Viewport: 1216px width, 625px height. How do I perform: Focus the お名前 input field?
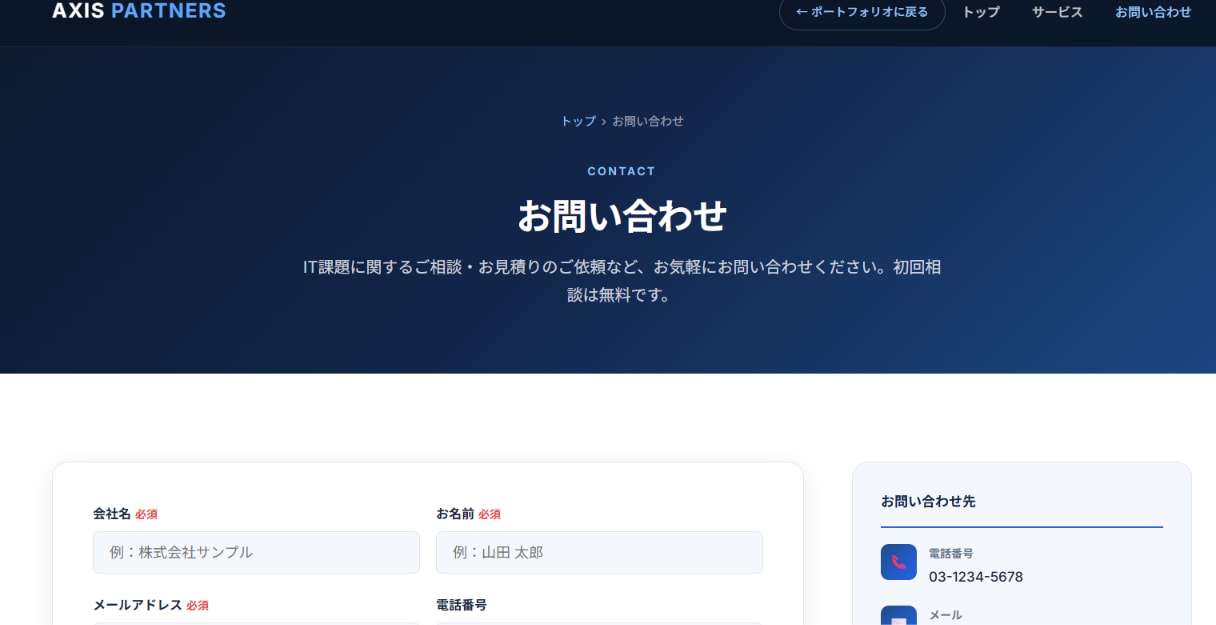pos(599,552)
